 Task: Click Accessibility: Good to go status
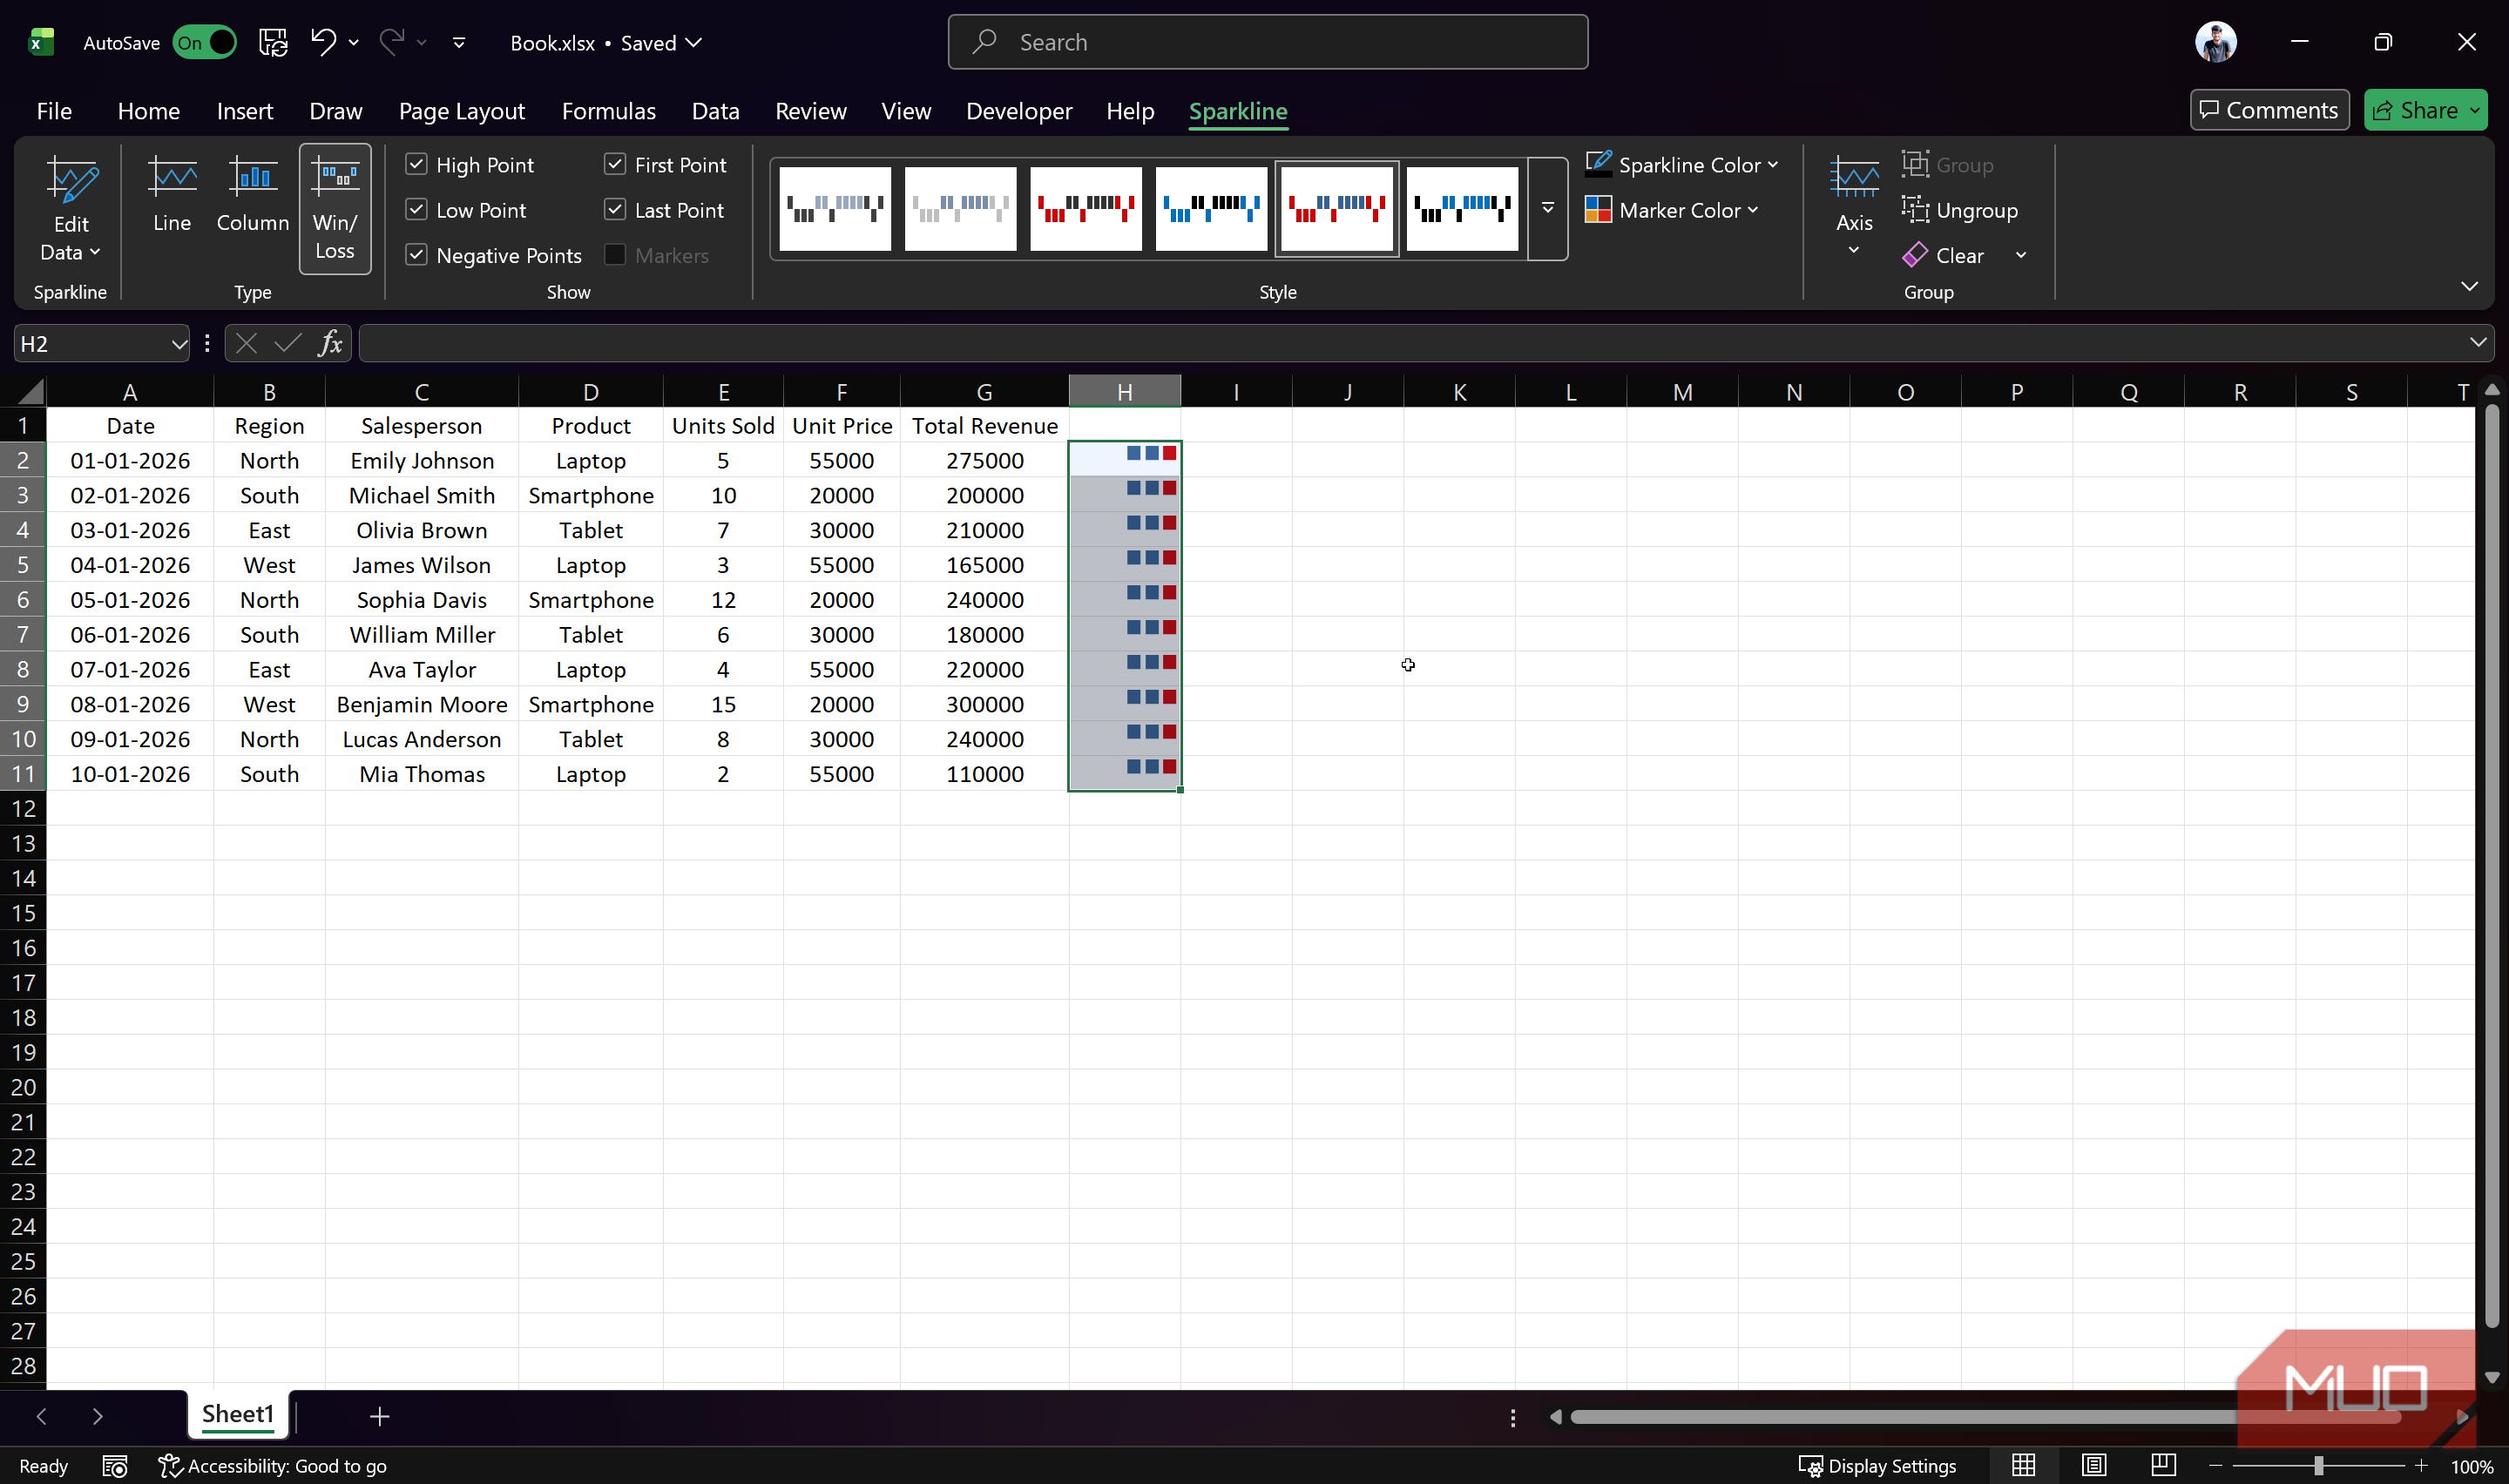pyautogui.click(x=273, y=1466)
